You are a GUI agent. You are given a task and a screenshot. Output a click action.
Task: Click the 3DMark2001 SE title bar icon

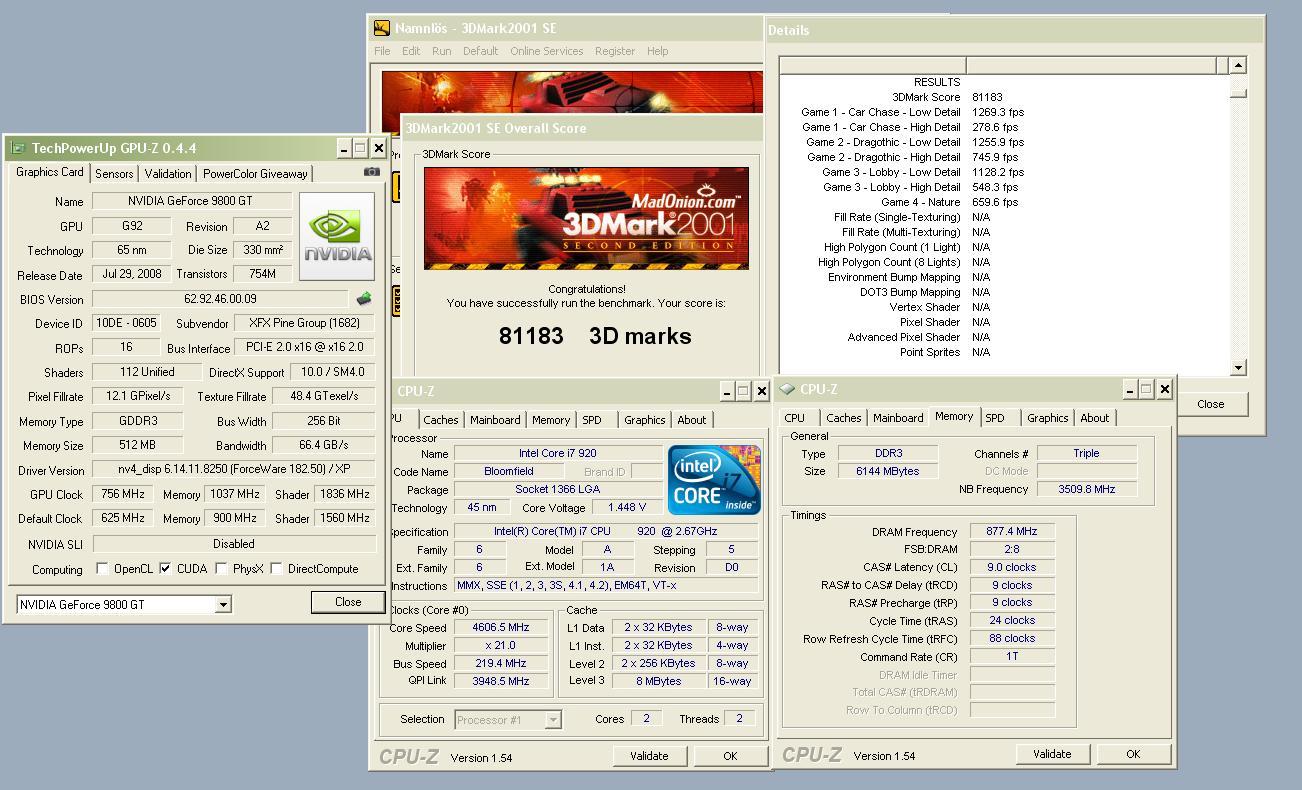coord(381,28)
